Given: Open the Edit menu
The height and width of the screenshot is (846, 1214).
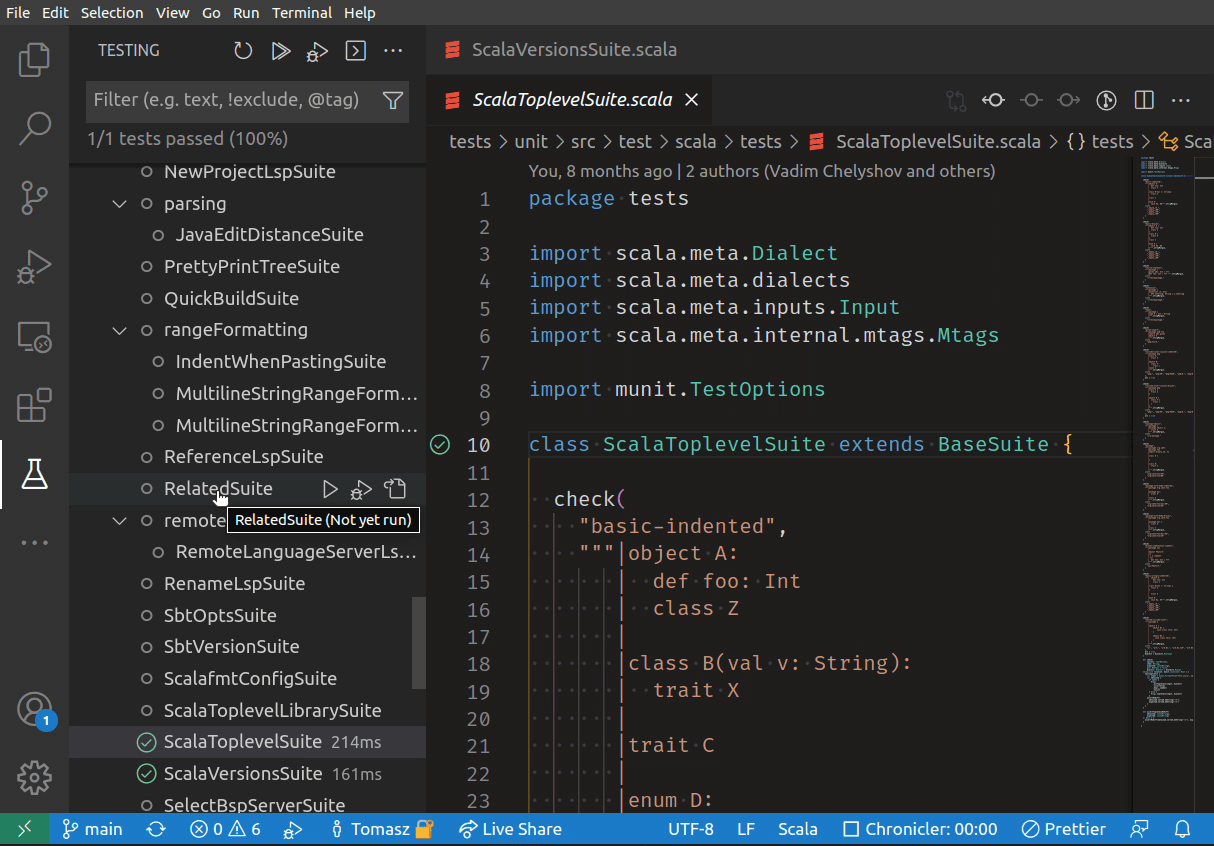Looking at the screenshot, I should pyautogui.click(x=56, y=13).
